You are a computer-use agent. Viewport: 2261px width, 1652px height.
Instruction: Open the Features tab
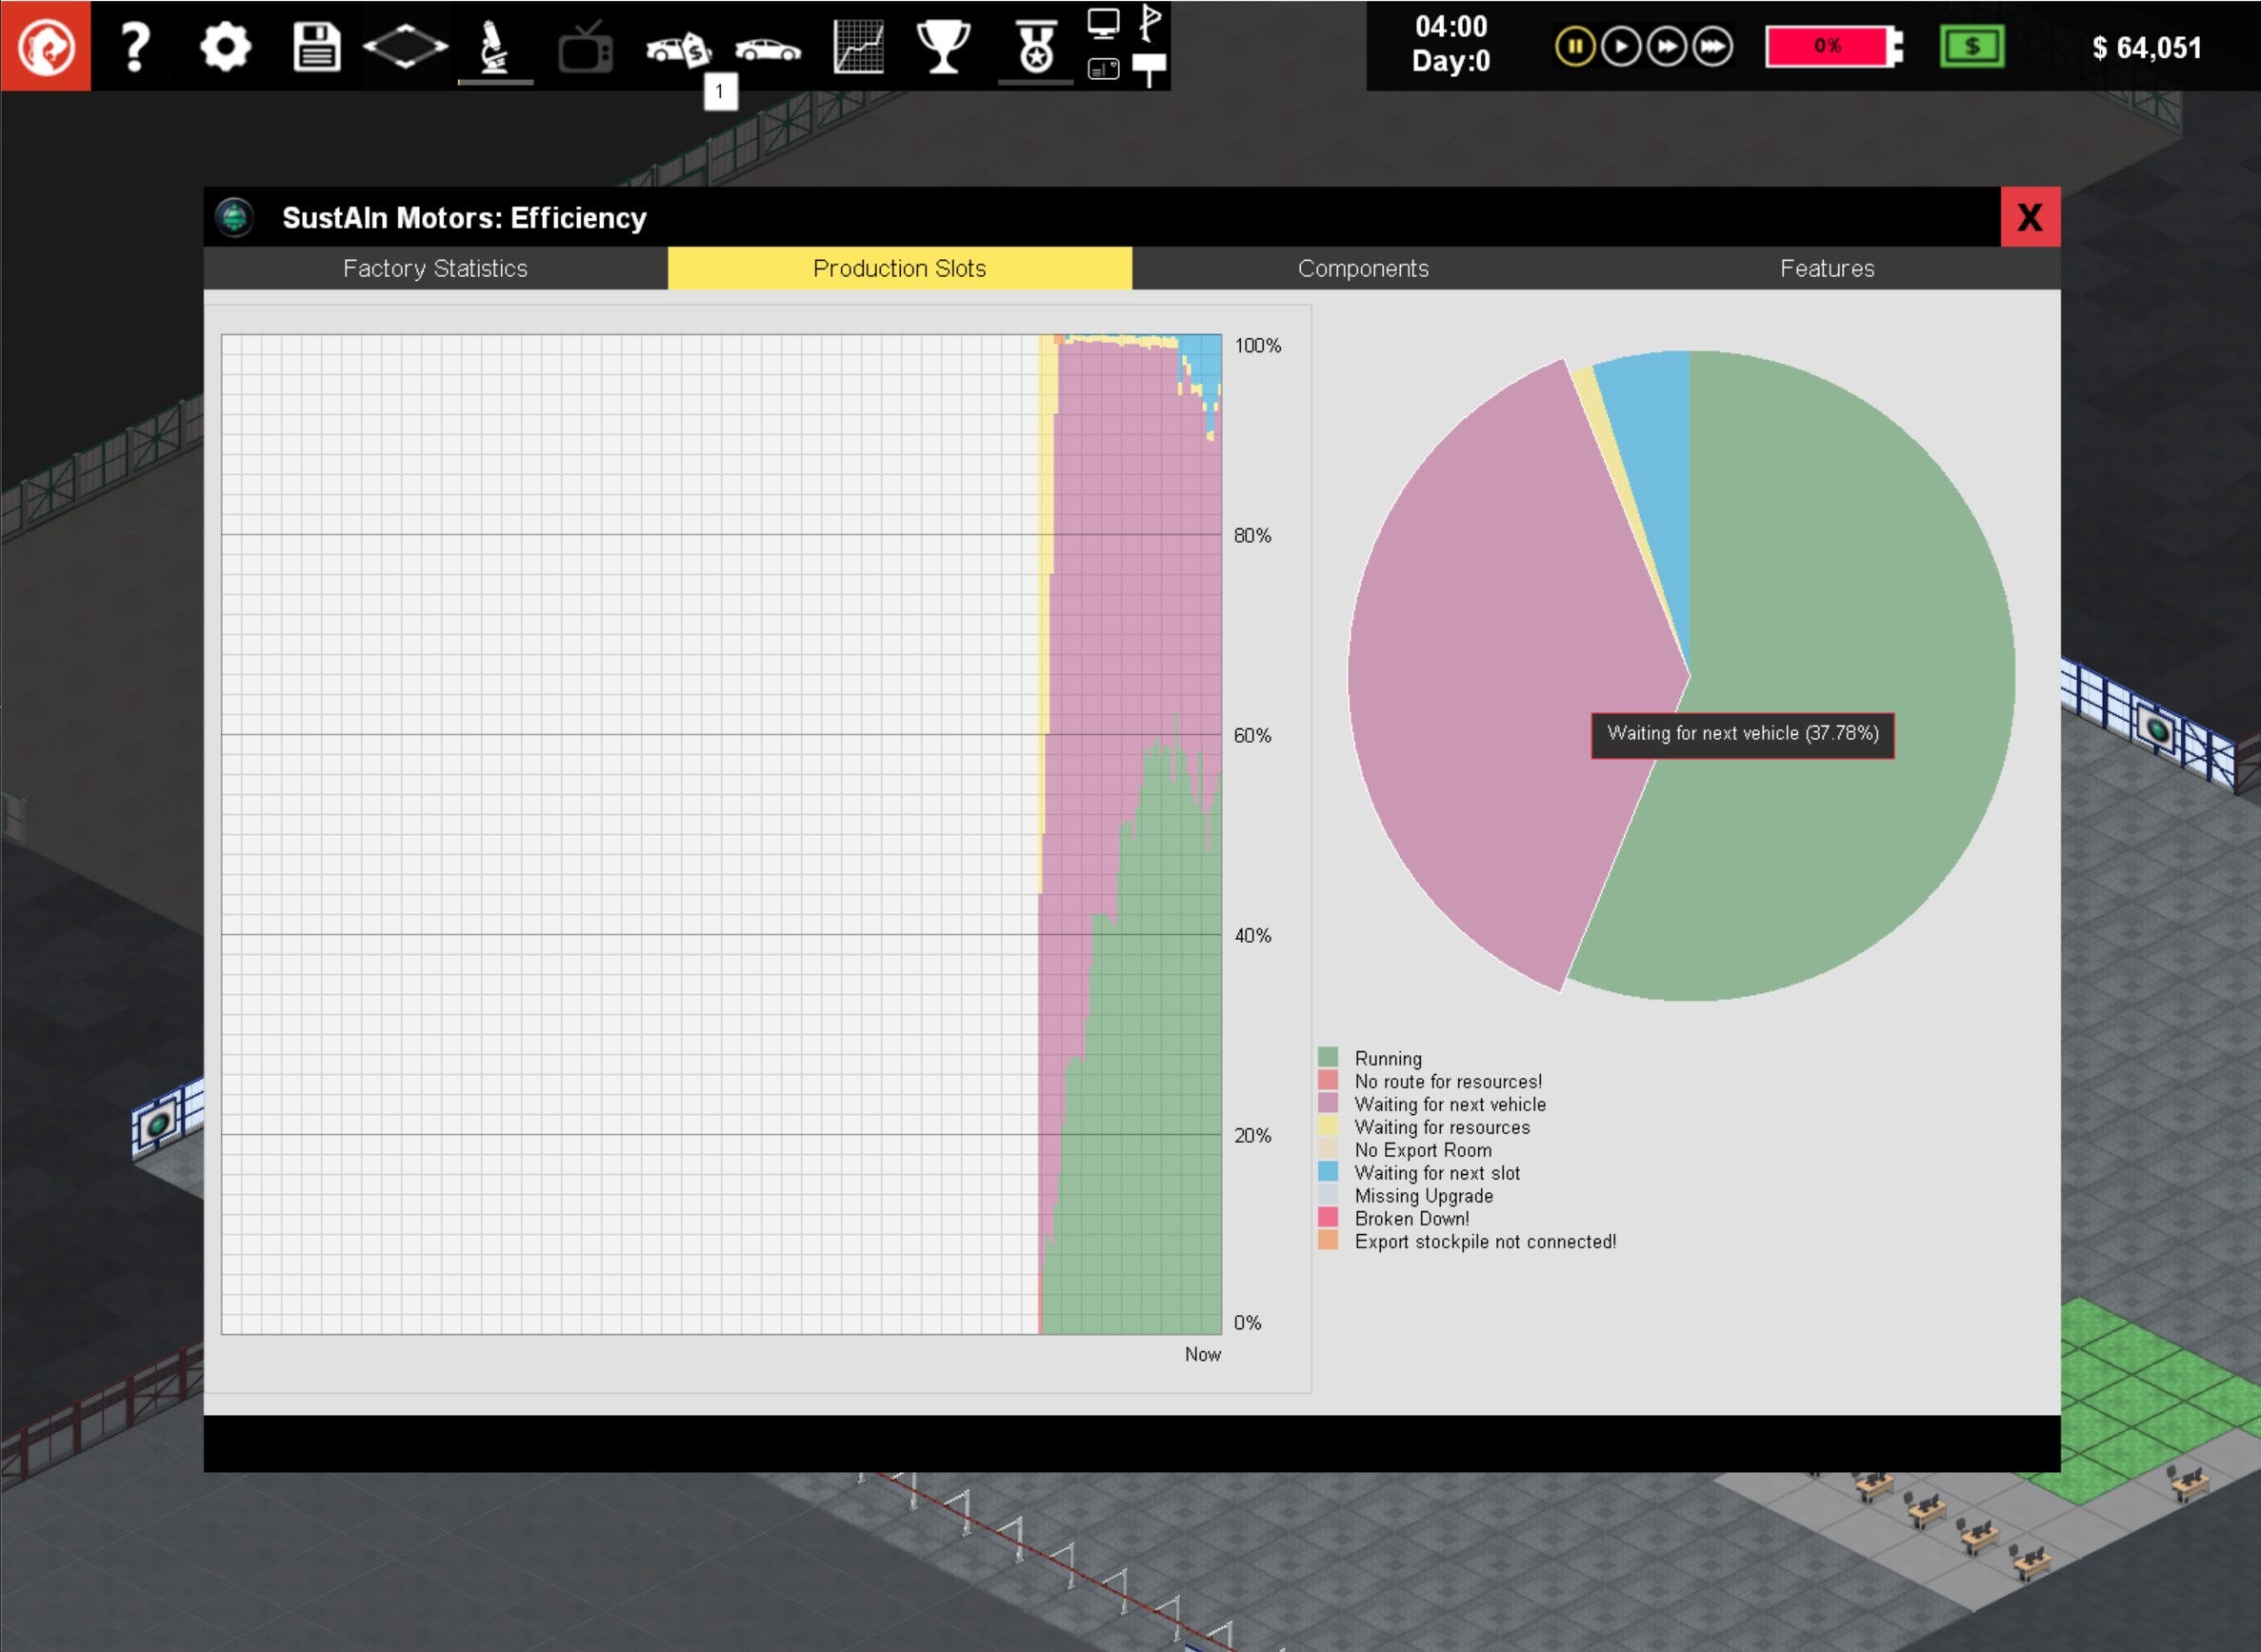click(1828, 268)
